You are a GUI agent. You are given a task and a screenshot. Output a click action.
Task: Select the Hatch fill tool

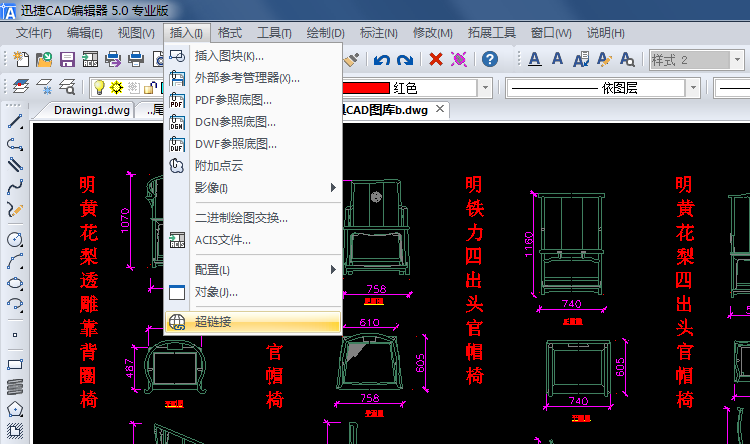pyautogui.click(x=15, y=431)
